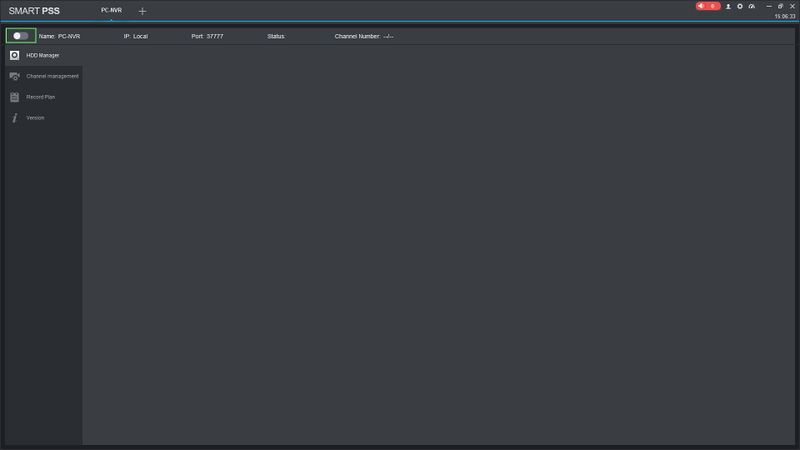Viewport: 800px width, 450px height.
Task: Open the system performance gauge icon
Action: click(752, 6)
